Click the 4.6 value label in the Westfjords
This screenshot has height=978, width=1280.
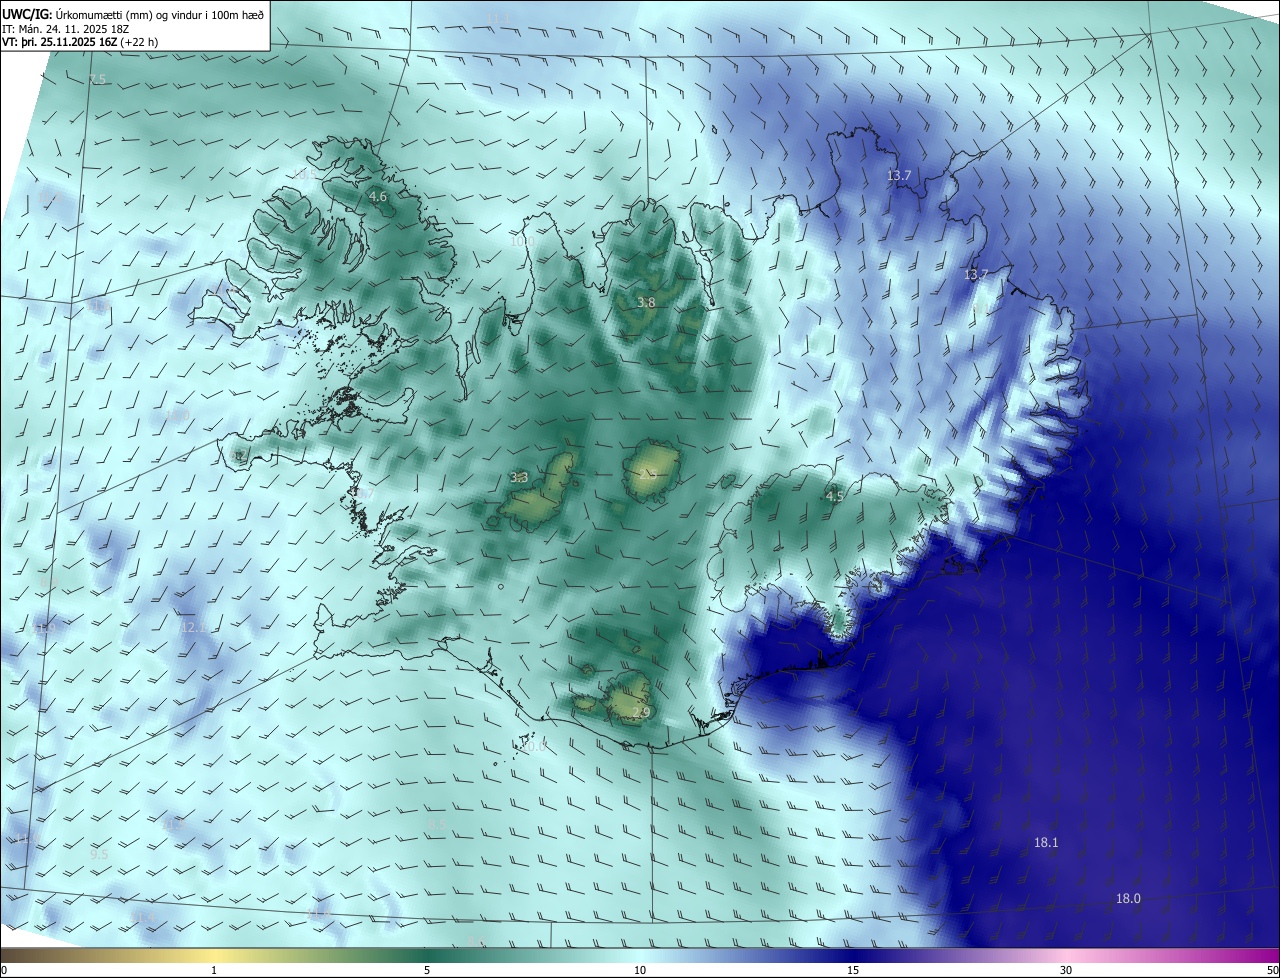click(378, 197)
